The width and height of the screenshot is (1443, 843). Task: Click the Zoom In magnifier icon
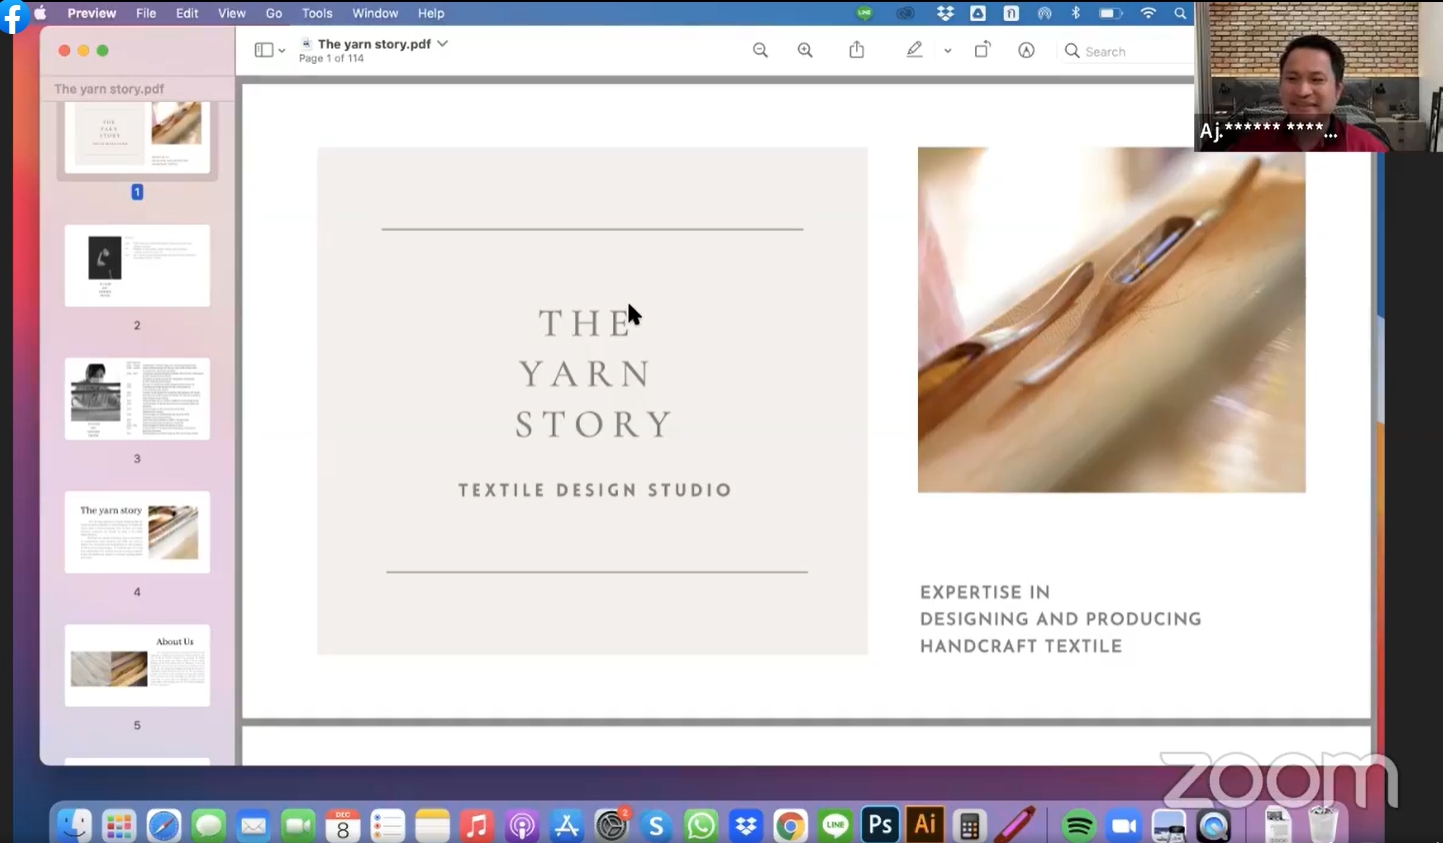point(805,50)
